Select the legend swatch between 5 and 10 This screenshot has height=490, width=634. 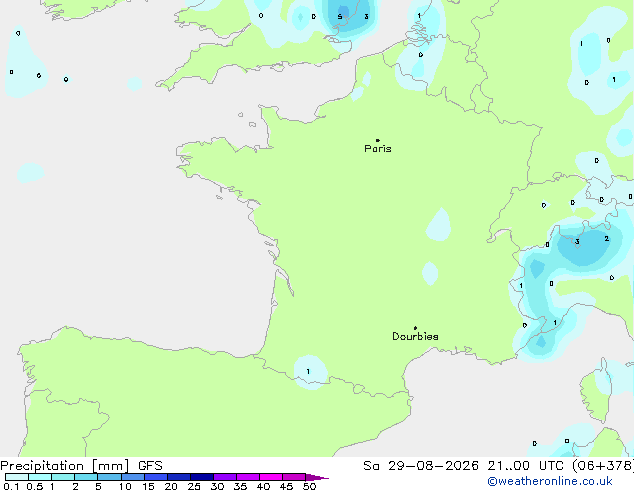point(109,477)
